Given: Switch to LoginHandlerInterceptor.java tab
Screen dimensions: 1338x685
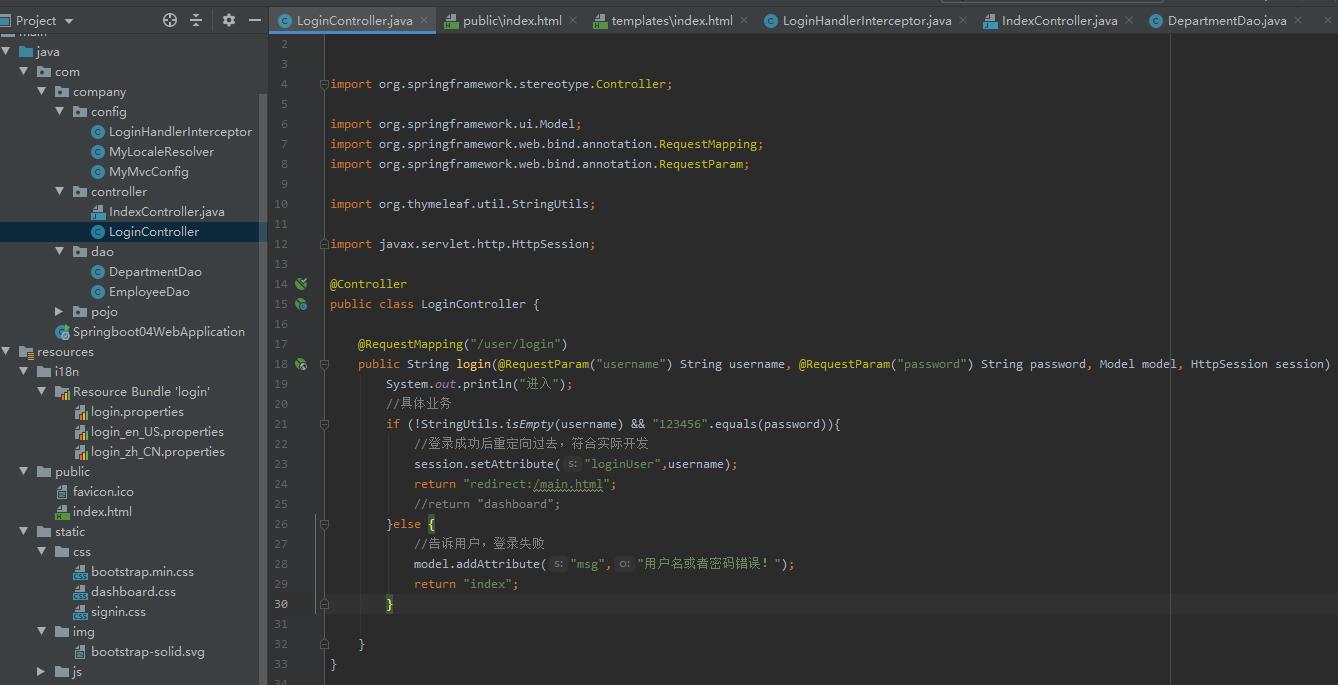Looking at the screenshot, I should (x=867, y=20).
